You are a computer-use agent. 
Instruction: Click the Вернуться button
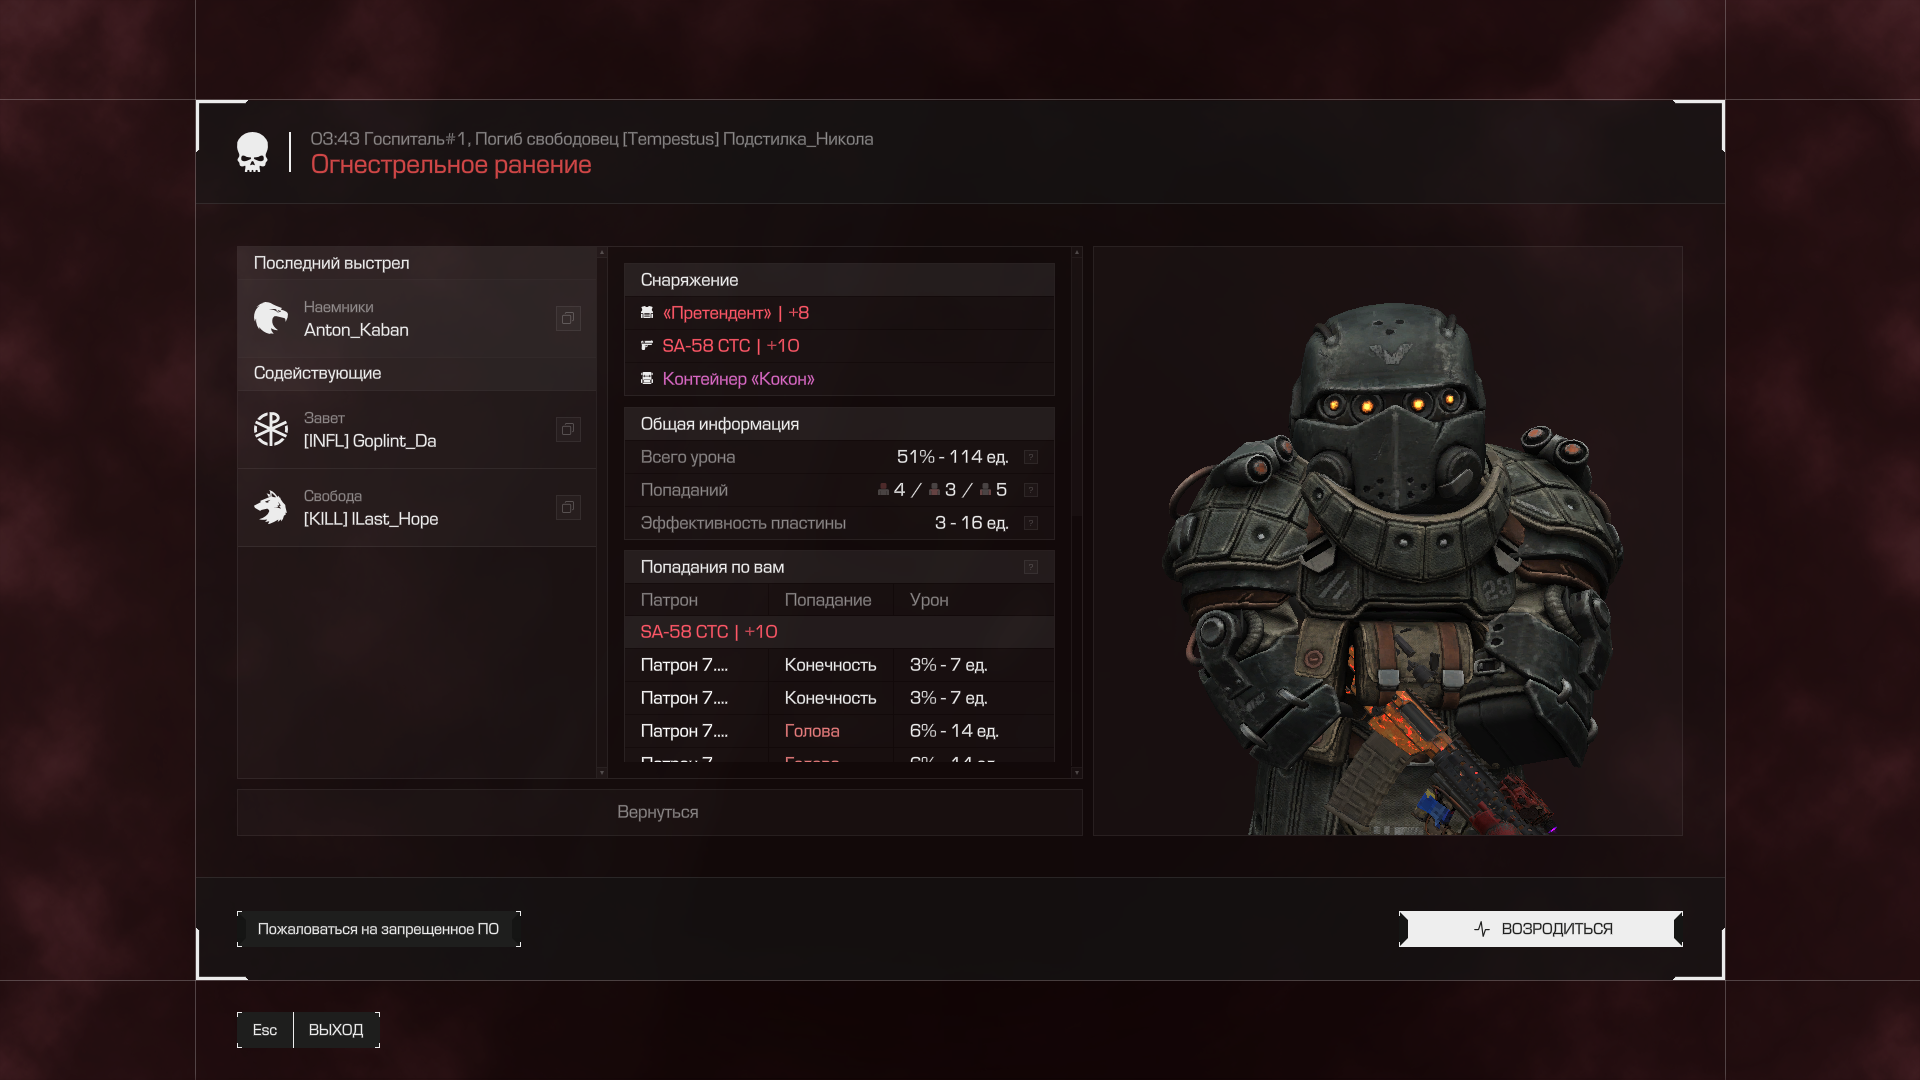tap(659, 812)
